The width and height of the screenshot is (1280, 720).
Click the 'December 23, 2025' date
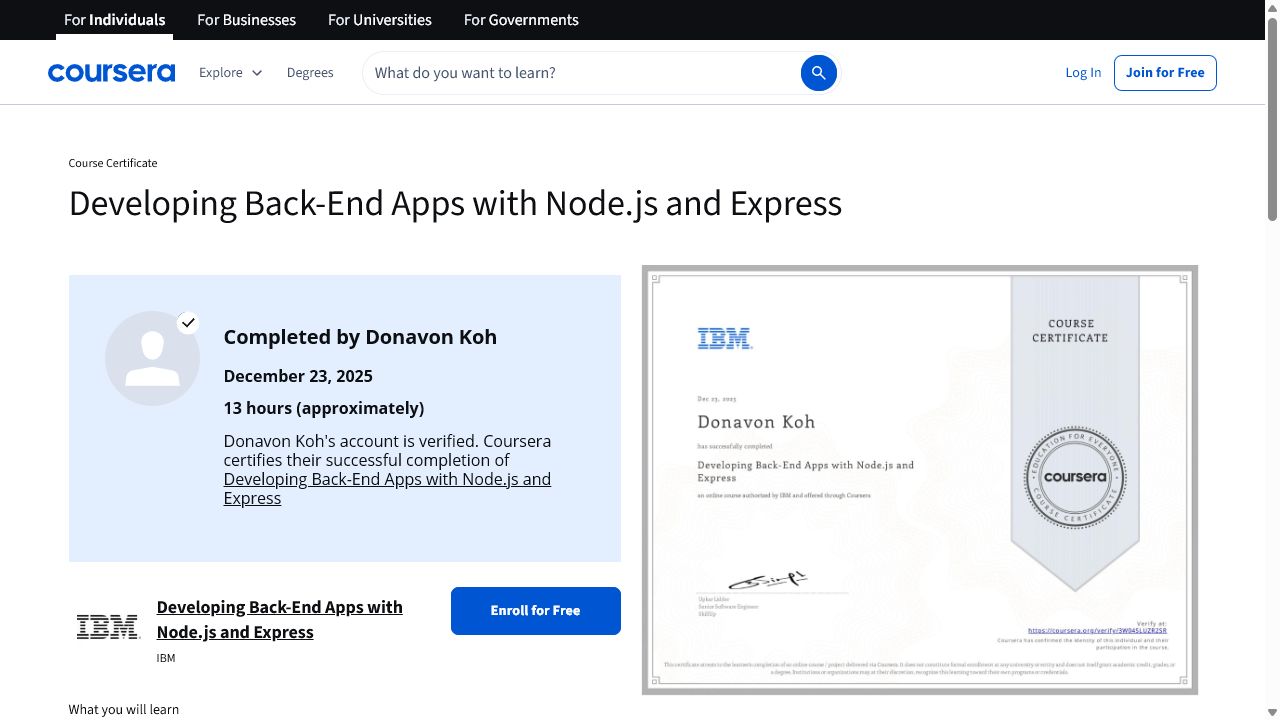(x=298, y=376)
